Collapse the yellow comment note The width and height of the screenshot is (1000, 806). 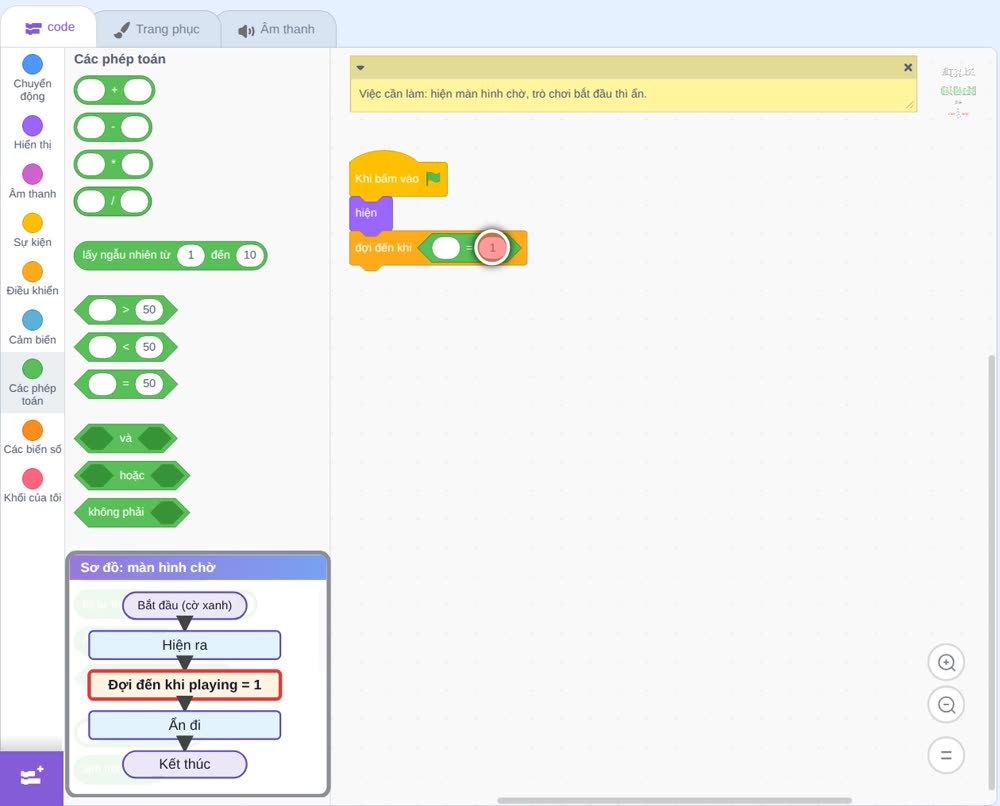(x=360, y=68)
